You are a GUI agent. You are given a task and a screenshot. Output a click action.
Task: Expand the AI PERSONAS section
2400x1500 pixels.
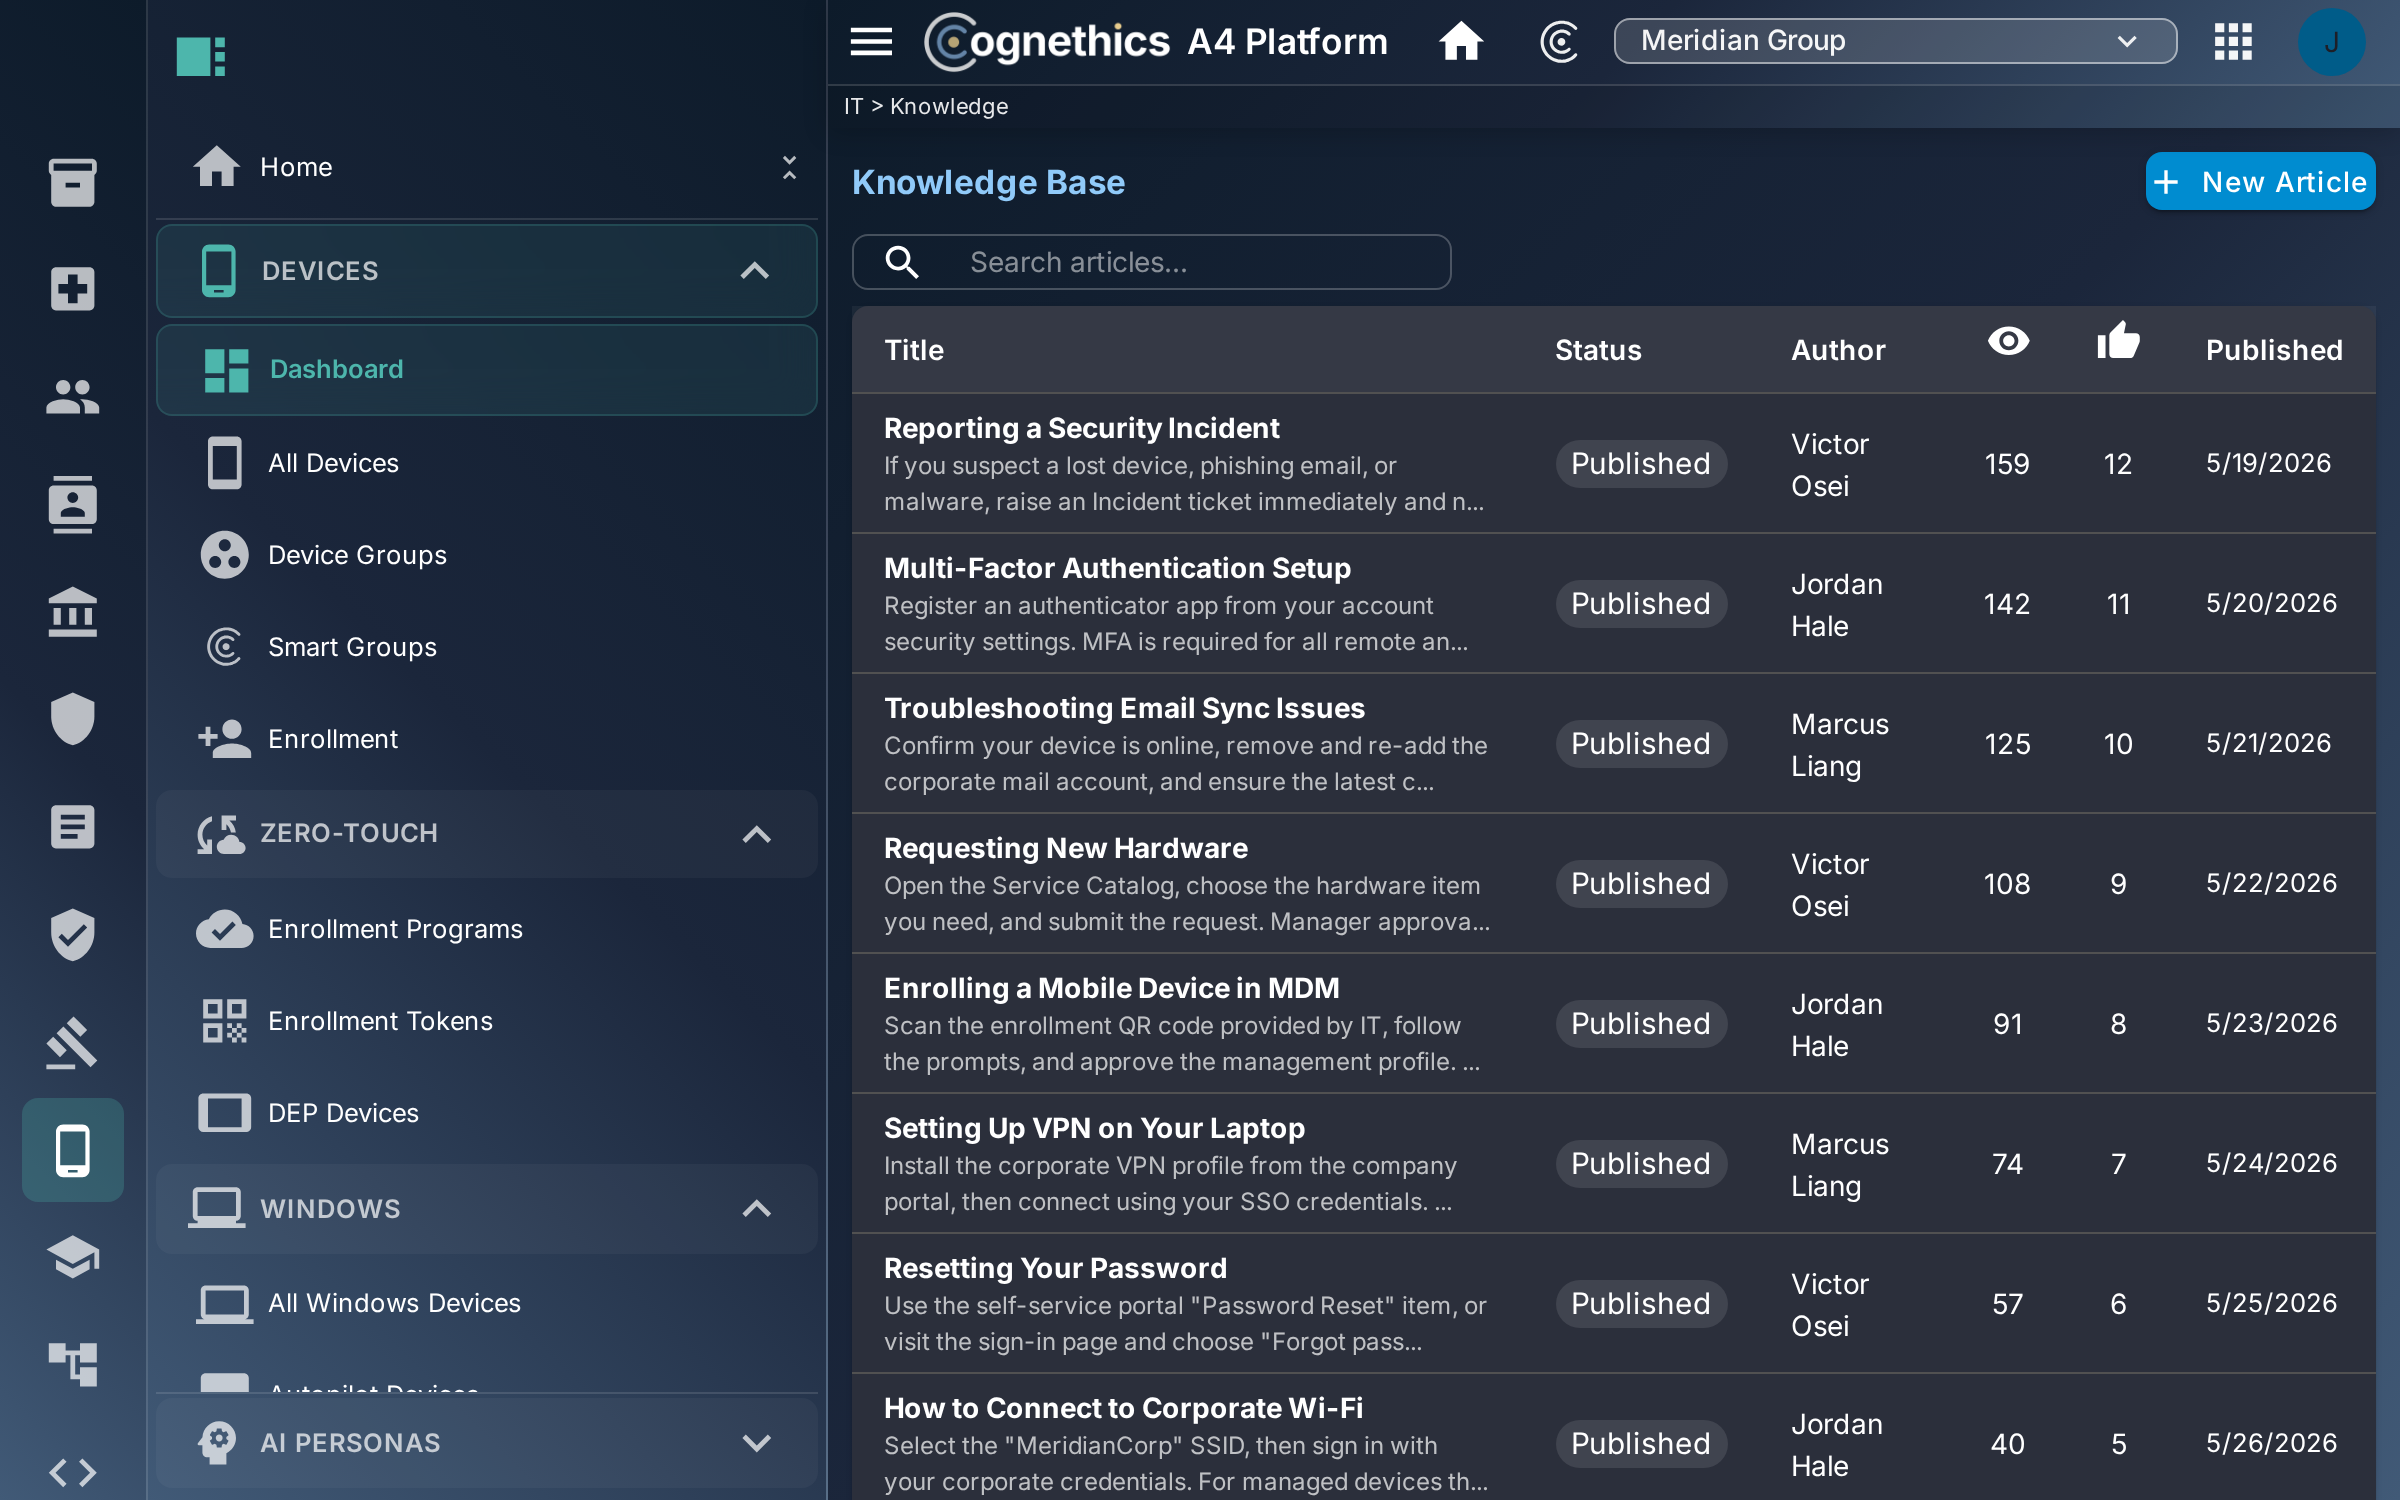487,1443
